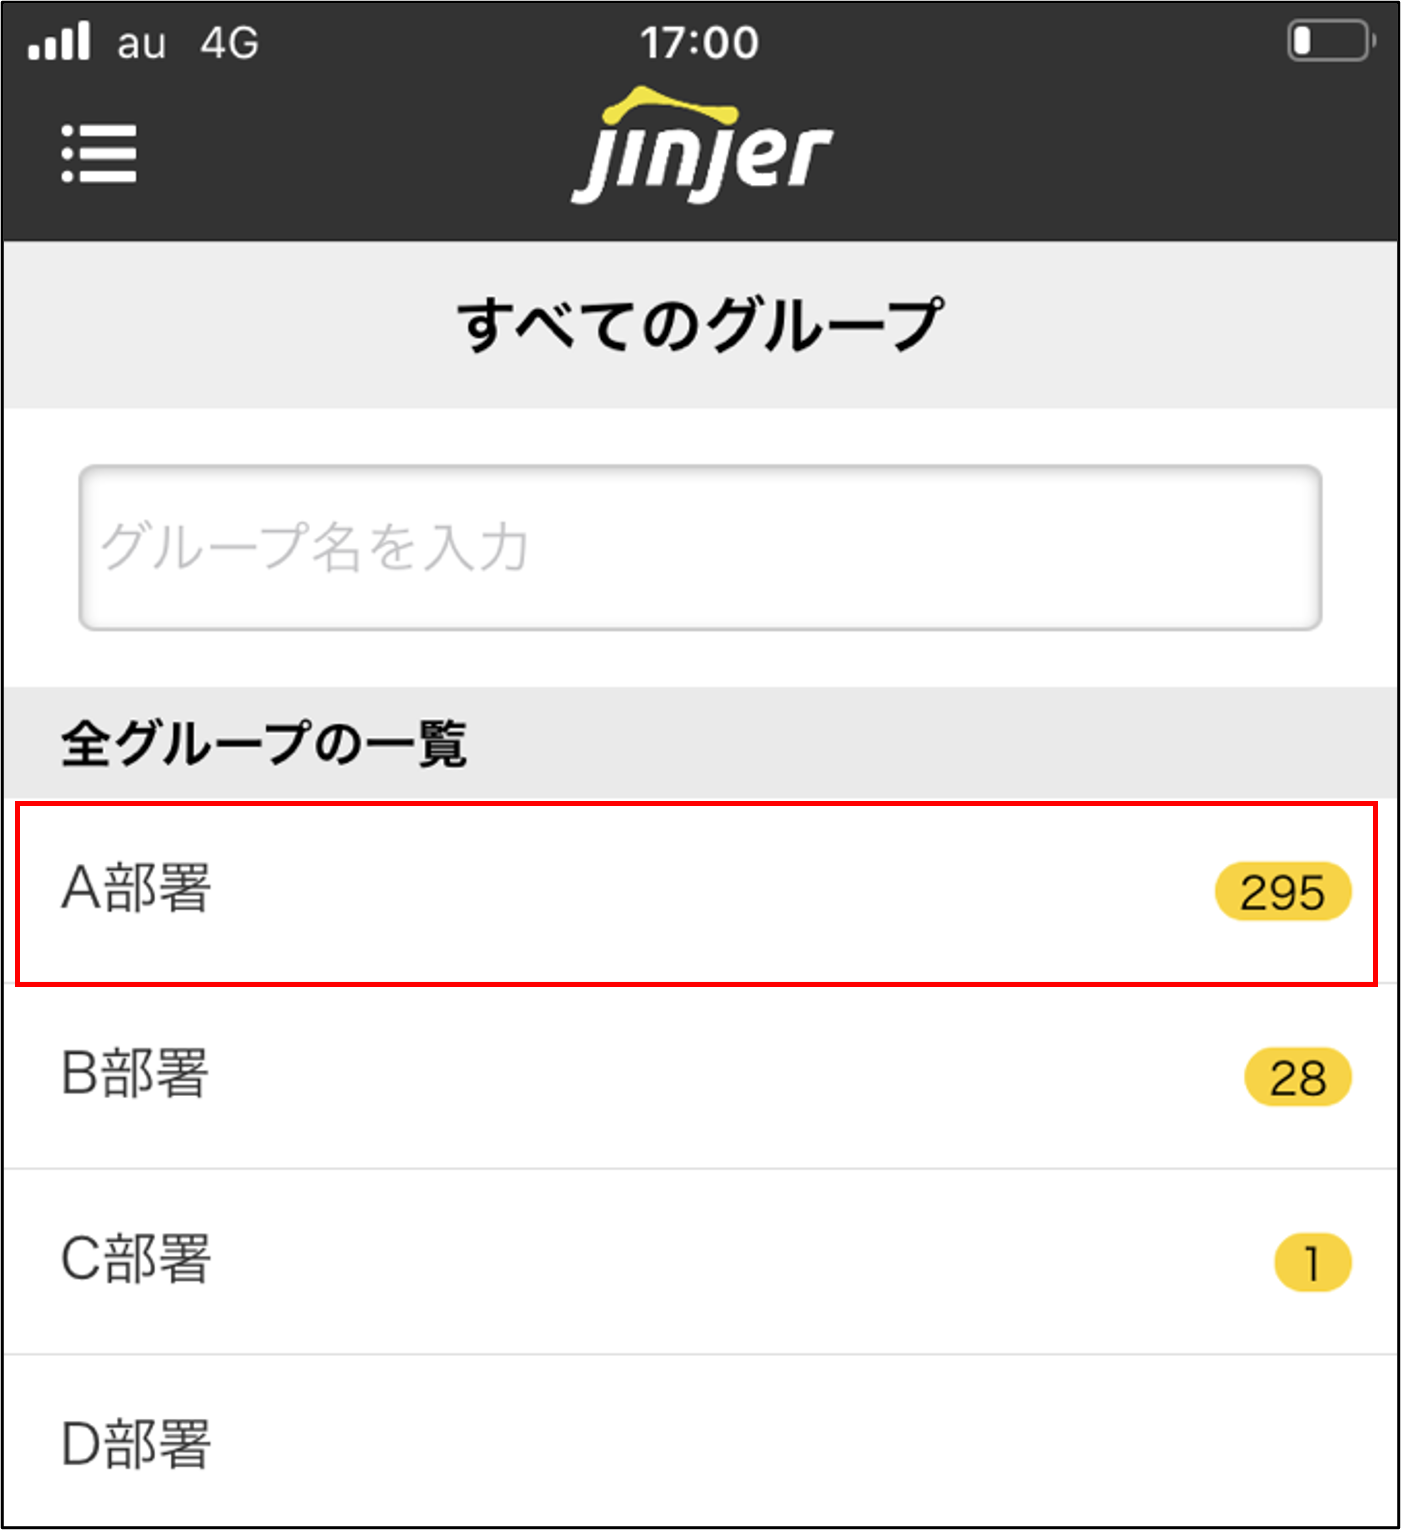Tap blank space between B部署 and 28 badge
1401x1530 pixels.
click(x=720, y=1076)
